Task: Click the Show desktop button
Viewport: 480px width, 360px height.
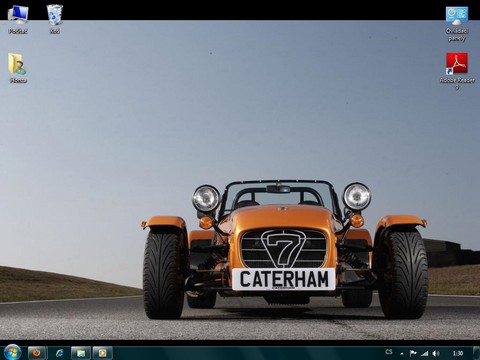Action: click(477, 353)
